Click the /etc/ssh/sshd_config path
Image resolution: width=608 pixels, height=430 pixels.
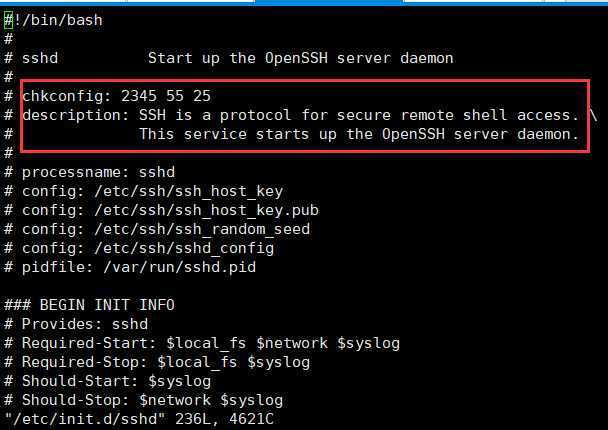pos(184,248)
